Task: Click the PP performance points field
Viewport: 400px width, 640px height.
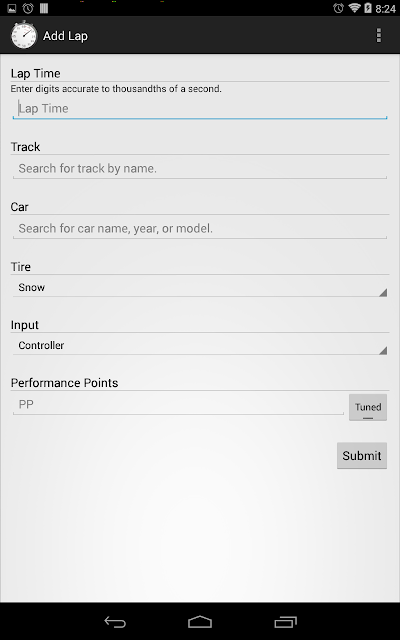Action: tap(178, 404)
